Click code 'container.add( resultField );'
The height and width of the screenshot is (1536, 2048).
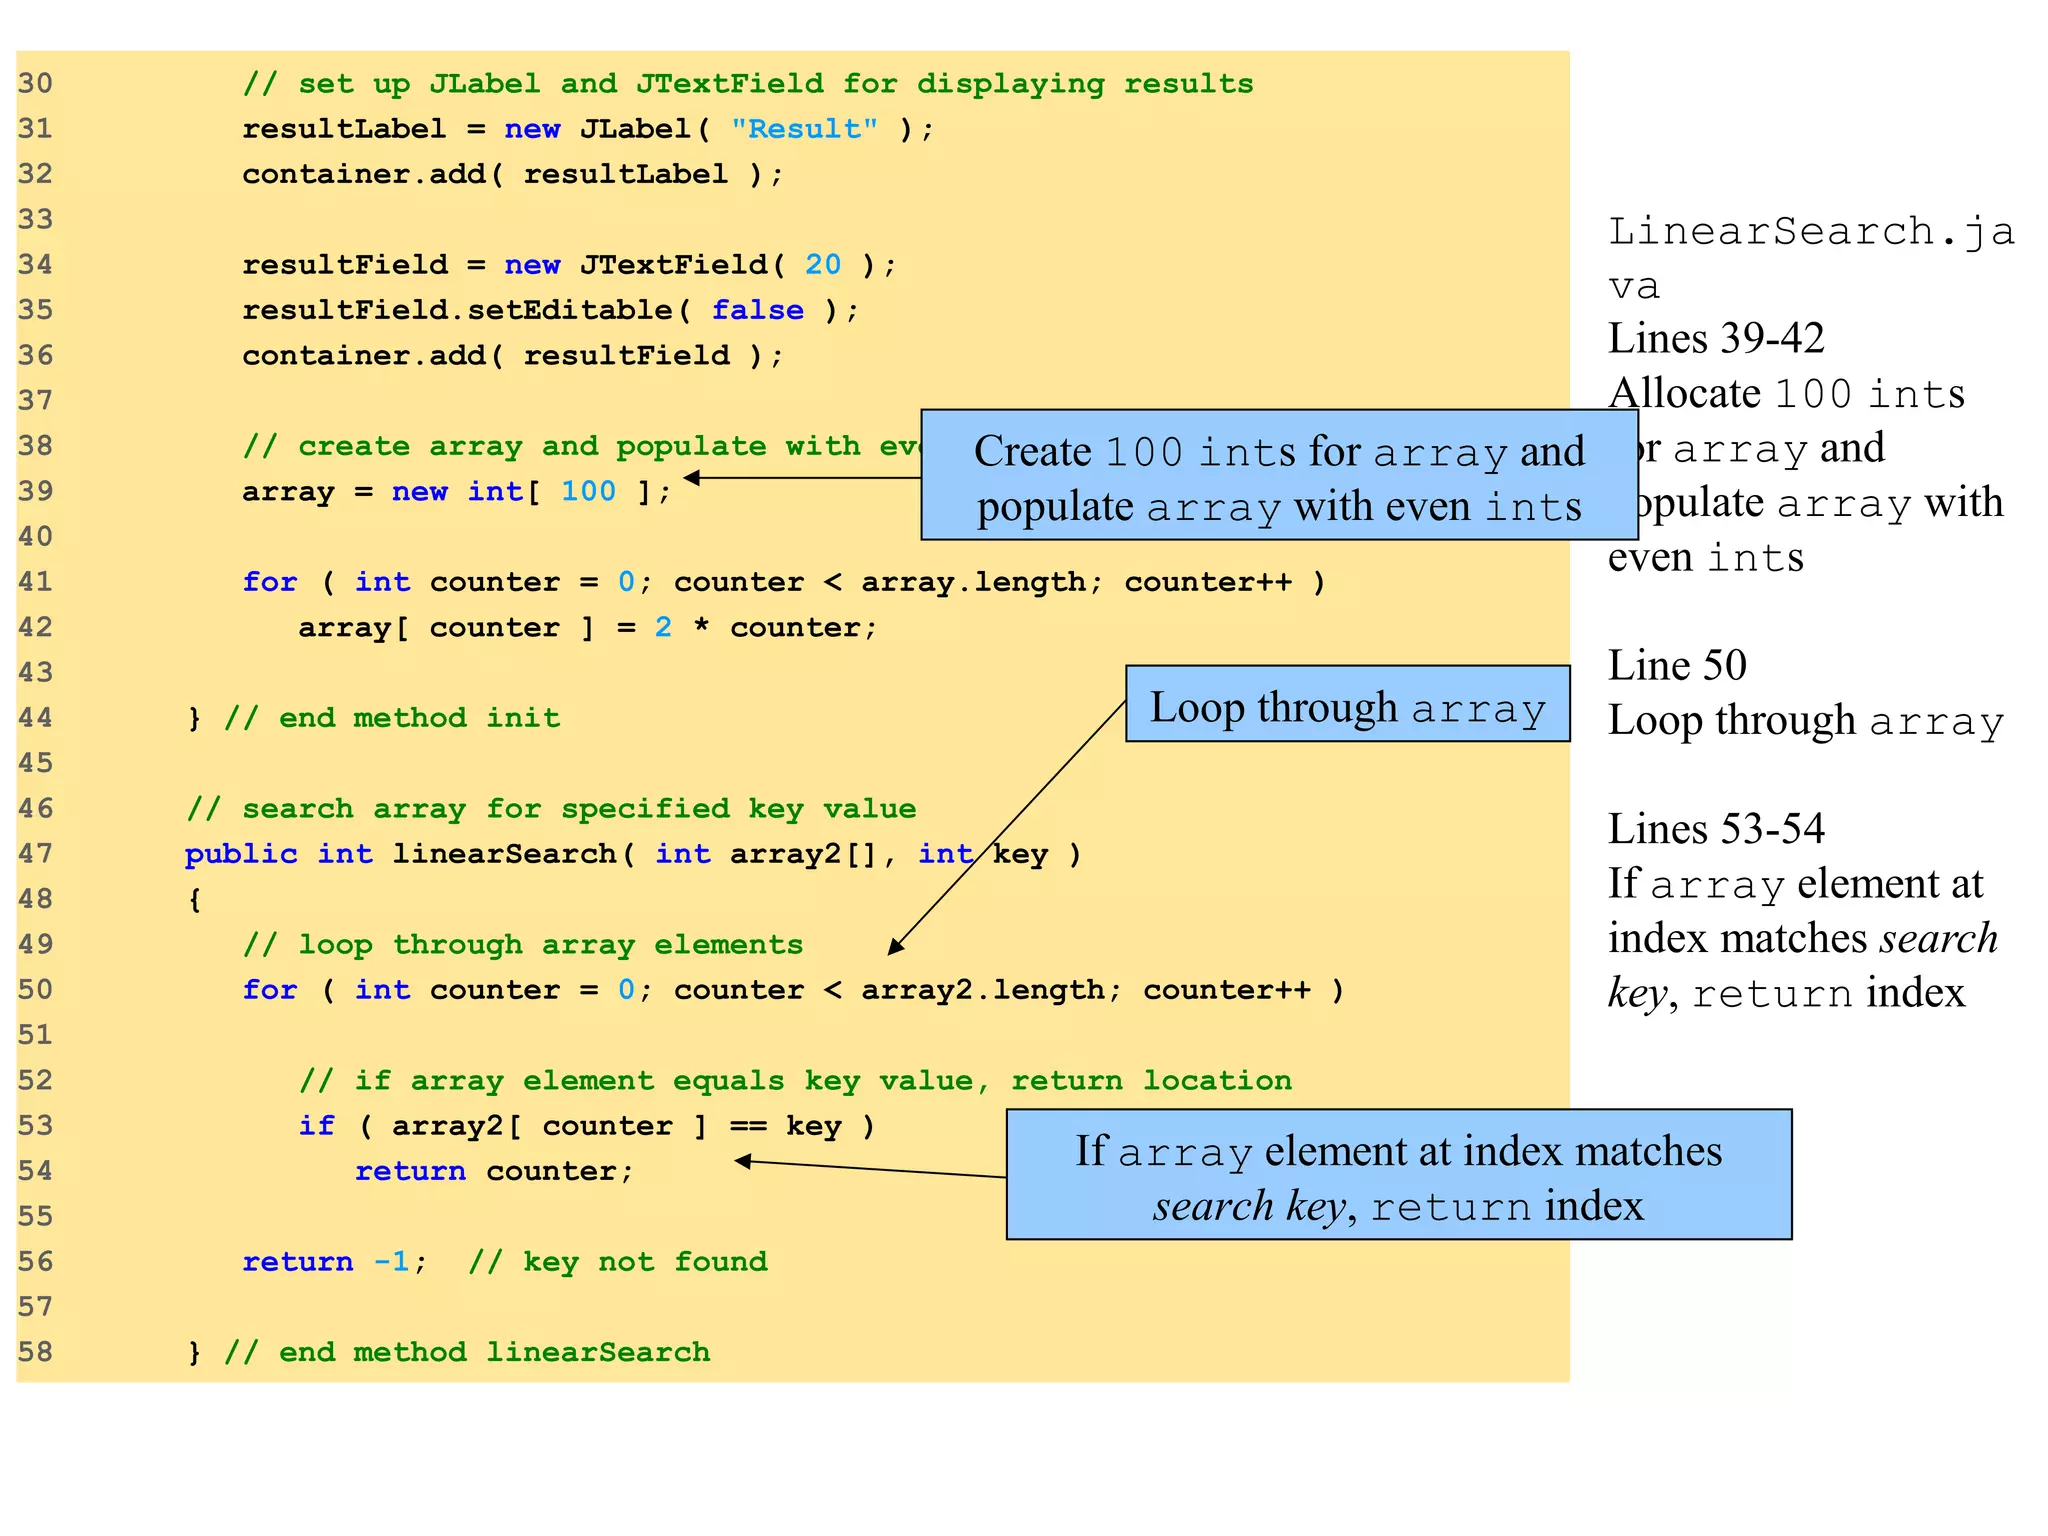[x=513, y=355]
